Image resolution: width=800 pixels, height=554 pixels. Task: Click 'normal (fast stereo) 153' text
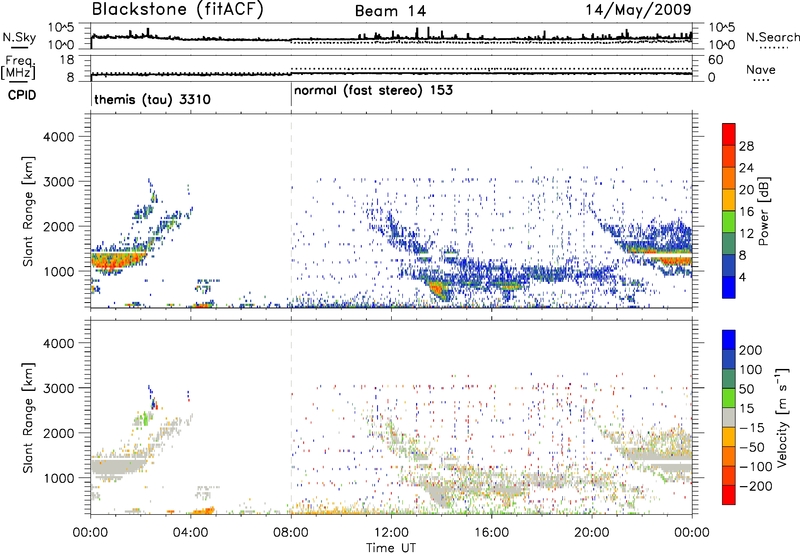(373, 91)
